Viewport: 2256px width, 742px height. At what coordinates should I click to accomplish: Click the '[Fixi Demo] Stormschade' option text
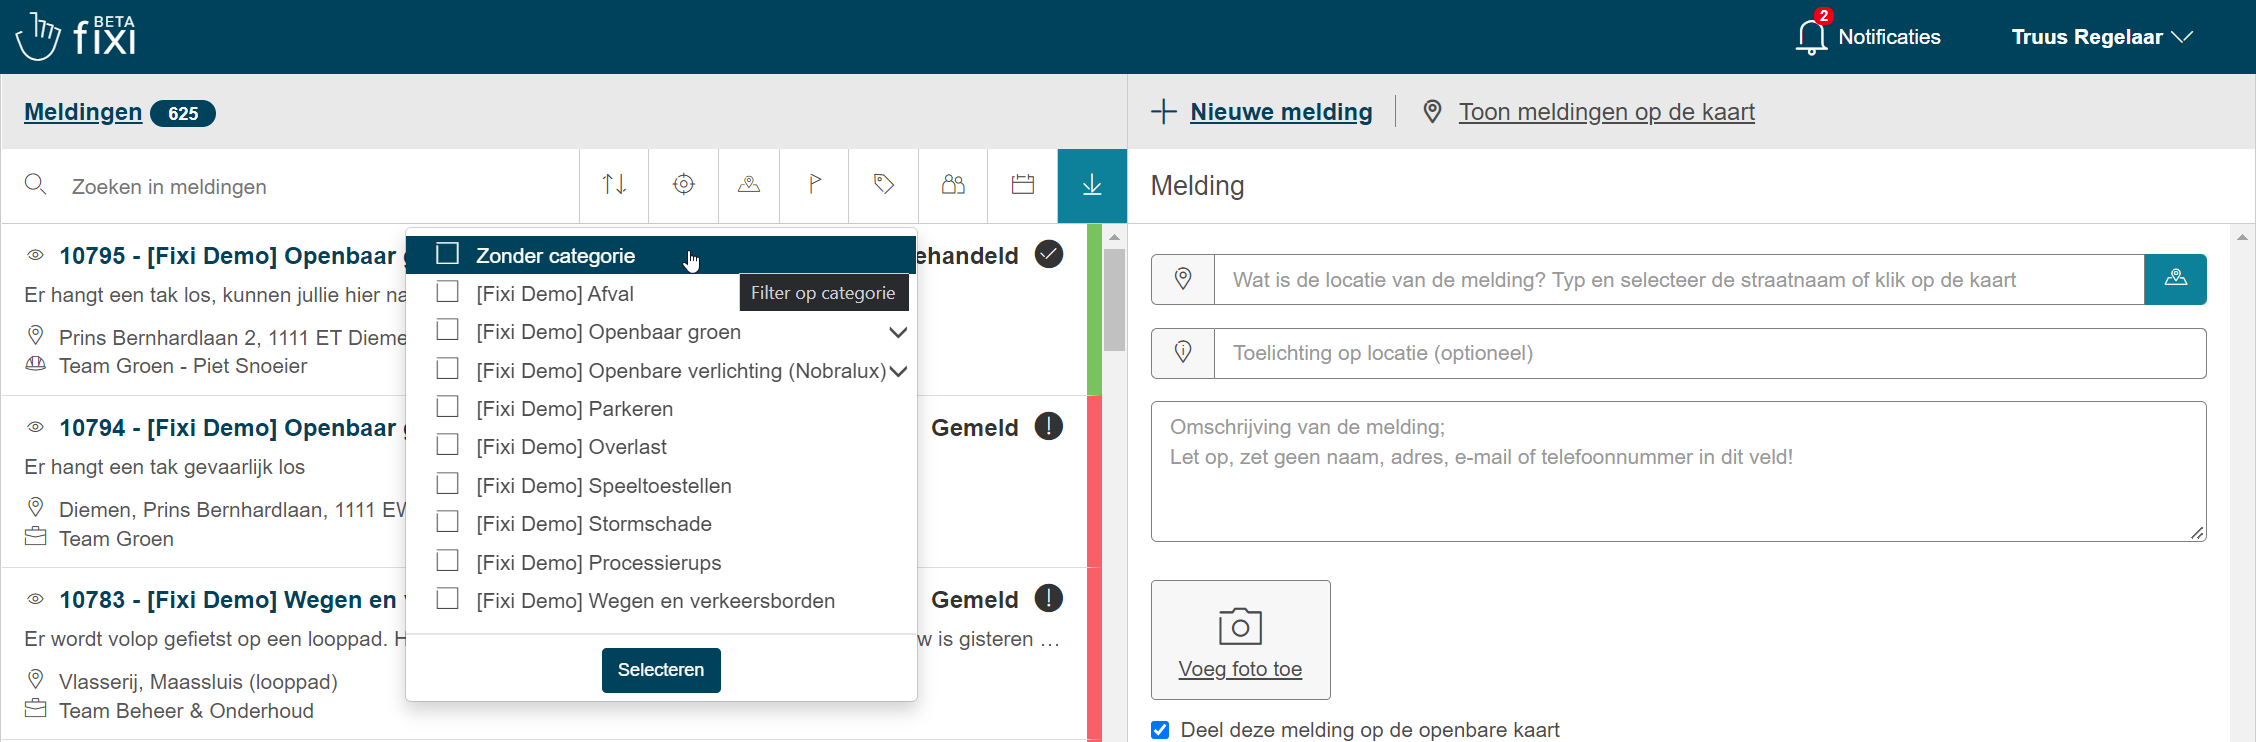594,524
